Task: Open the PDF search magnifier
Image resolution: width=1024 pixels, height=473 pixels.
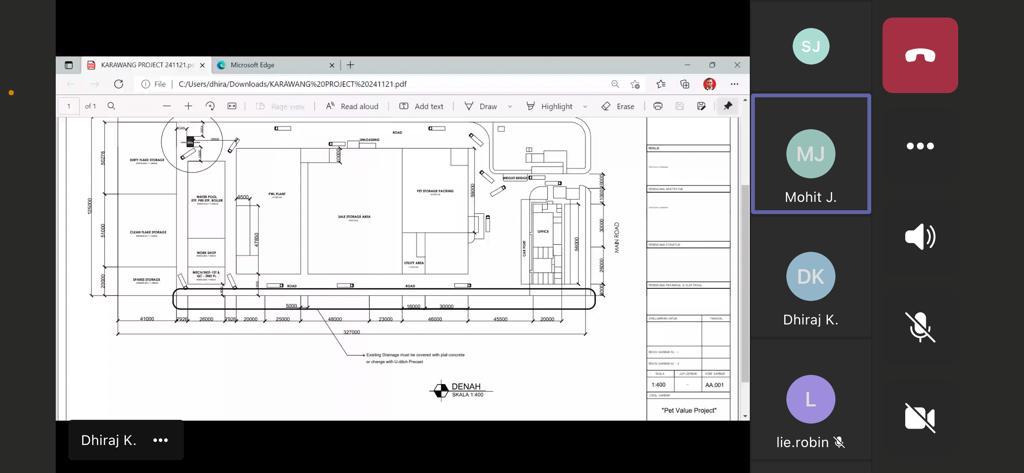Action: tap(111, 106)
